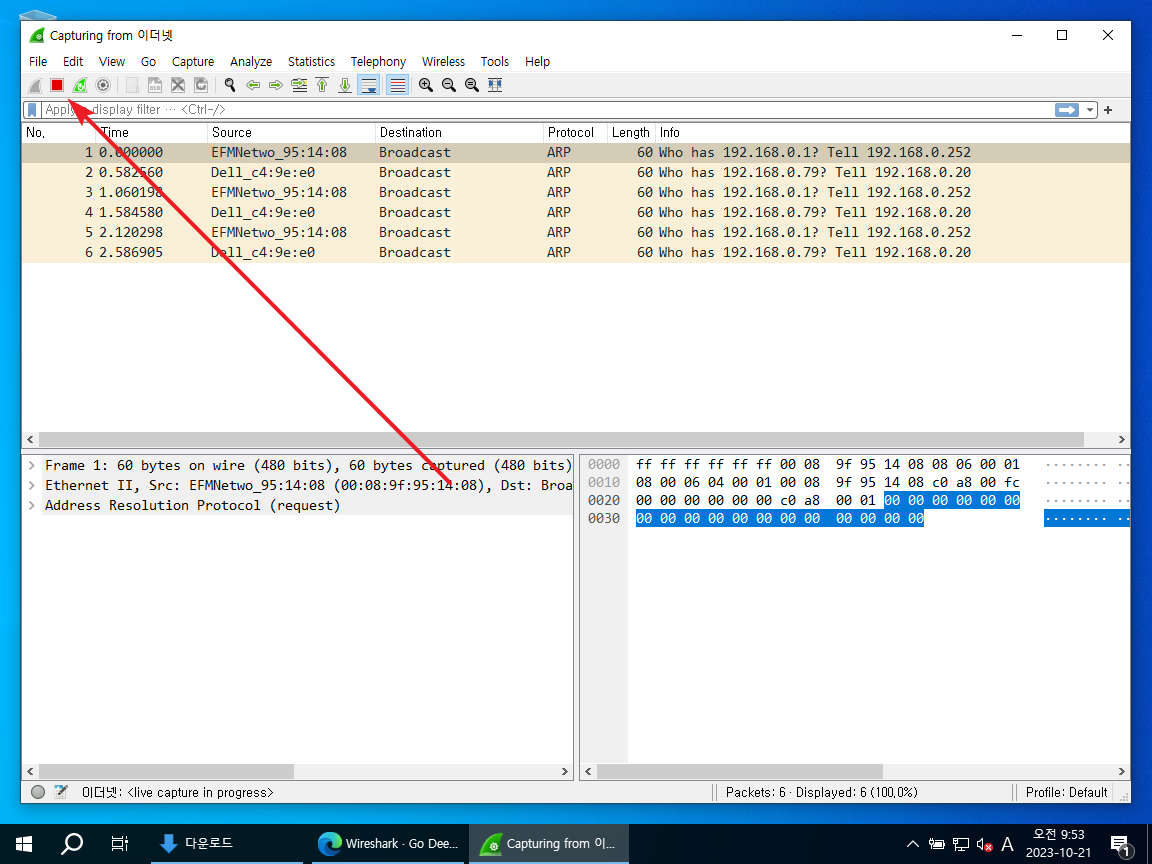The width and height of the screenshot is (1152, 864).
Task: Click the start capture shark fin icon
Action: (35, 85)
